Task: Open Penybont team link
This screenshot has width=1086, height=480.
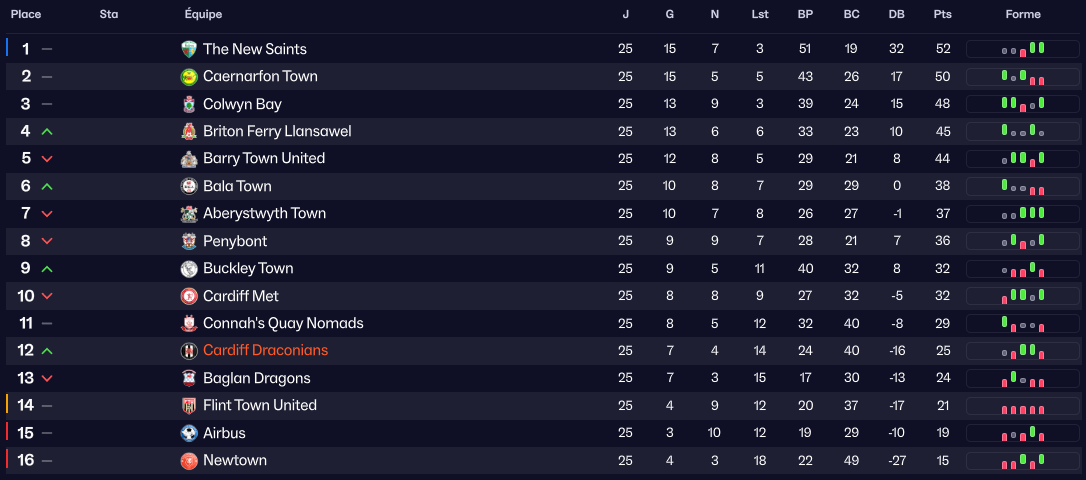Action: coord(234,241)
